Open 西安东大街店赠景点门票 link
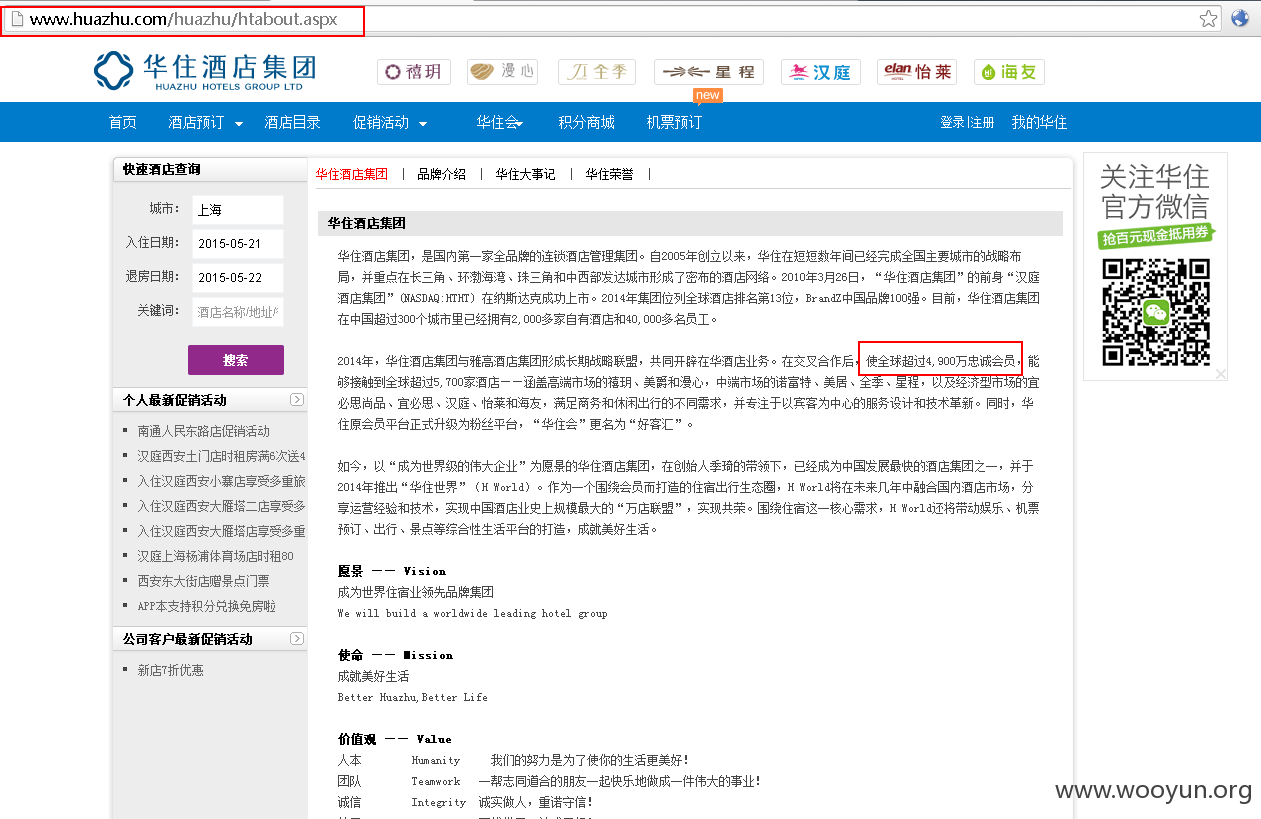The width and height of the screenshot is (1261, 819). (203, 581)
